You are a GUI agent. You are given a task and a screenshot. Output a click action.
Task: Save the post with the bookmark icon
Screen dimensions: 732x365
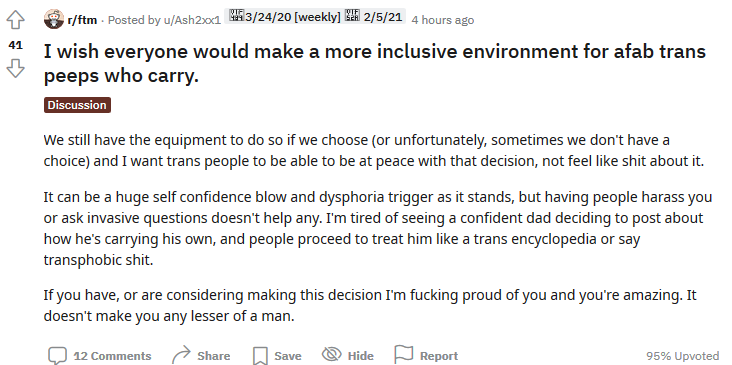[260, 356]
